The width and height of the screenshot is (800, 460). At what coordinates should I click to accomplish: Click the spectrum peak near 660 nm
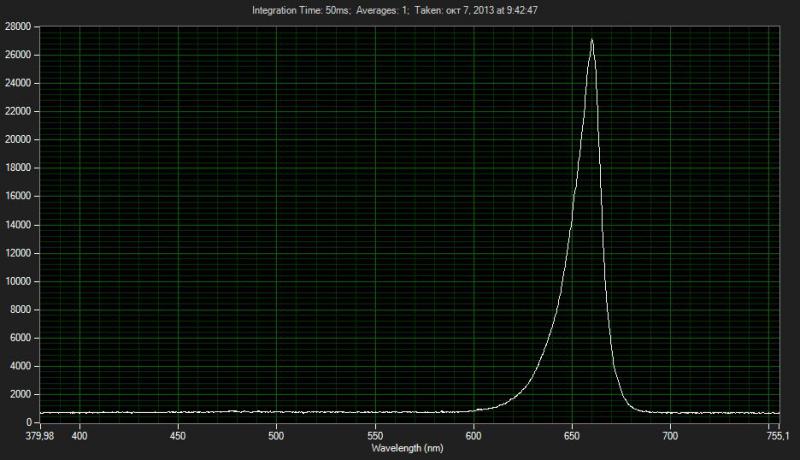pyautogui.click(x=592, y=42)
